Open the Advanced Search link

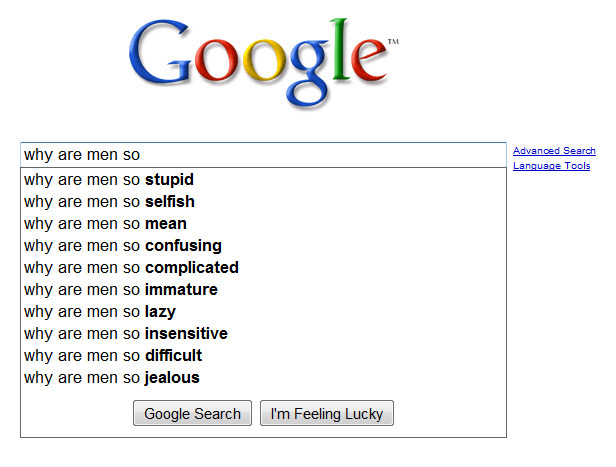point(554,151)
